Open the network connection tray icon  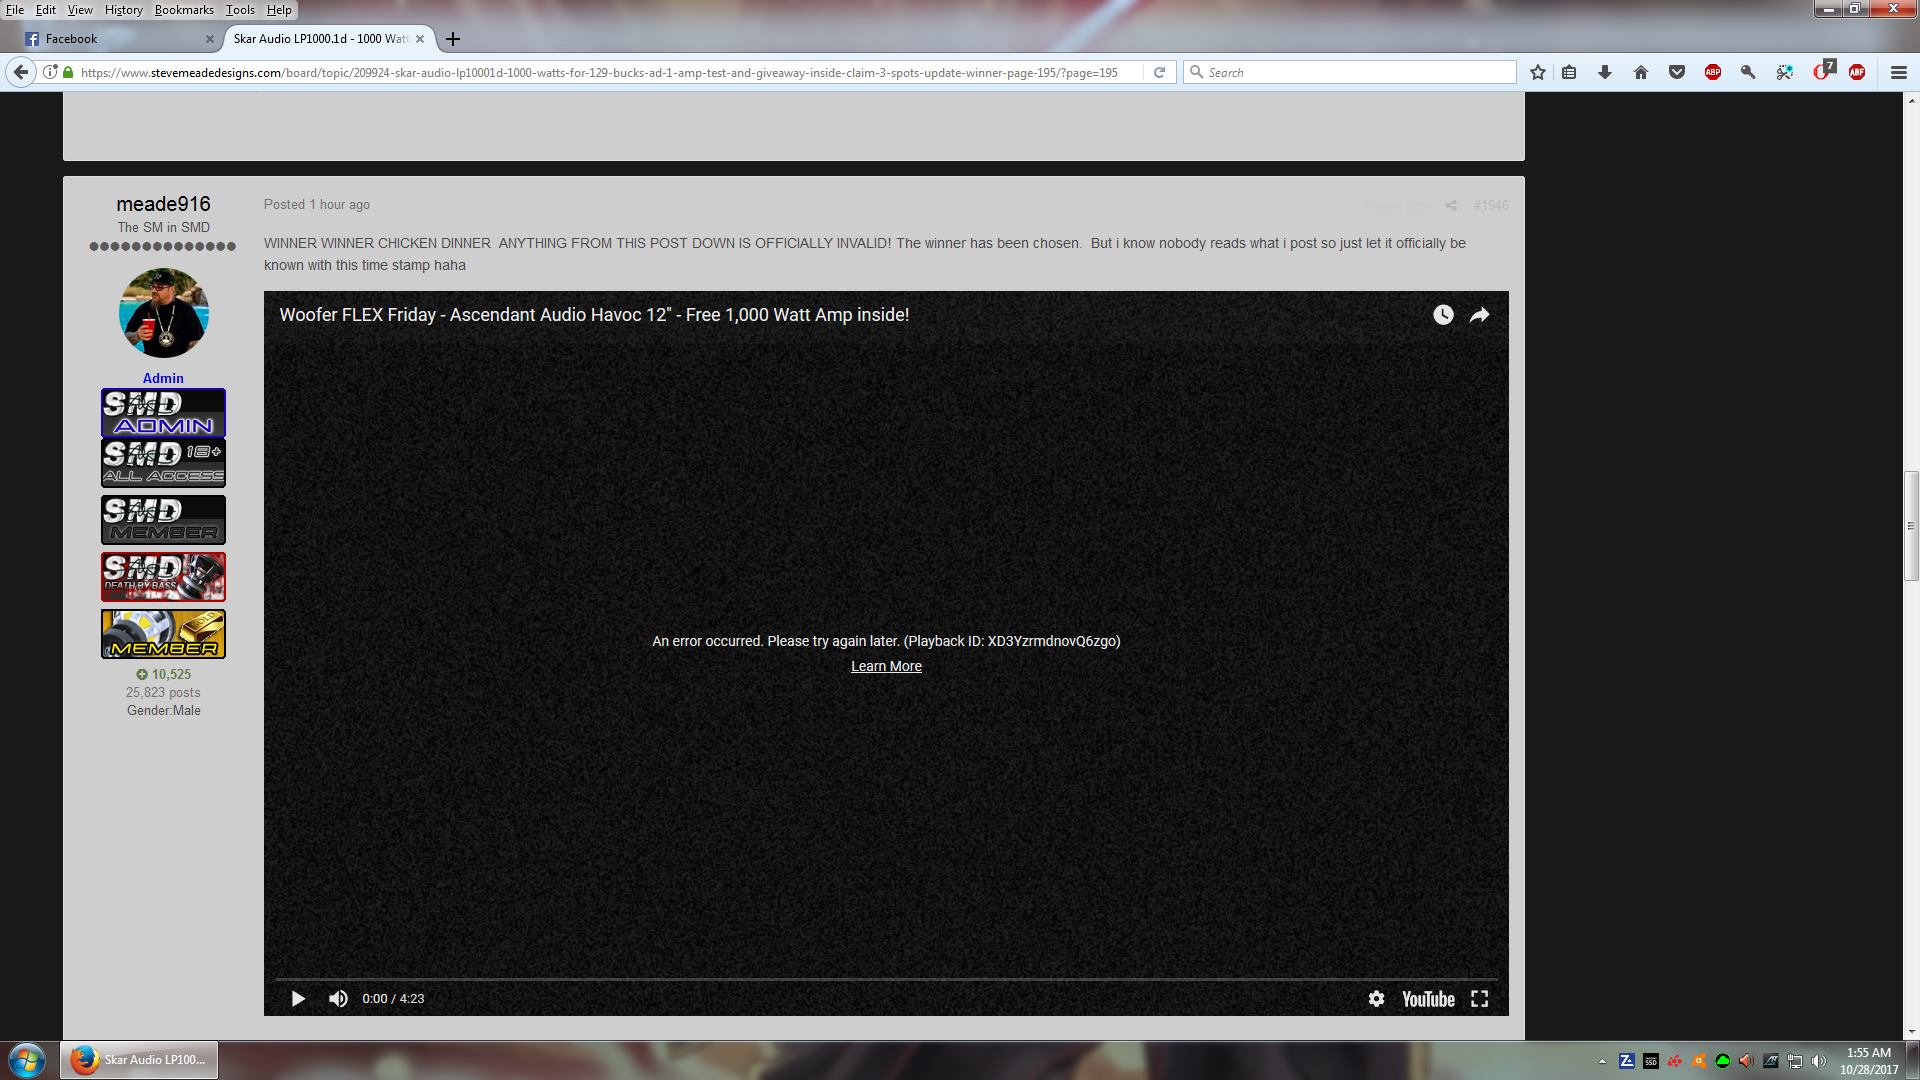pos(1795,1061)
